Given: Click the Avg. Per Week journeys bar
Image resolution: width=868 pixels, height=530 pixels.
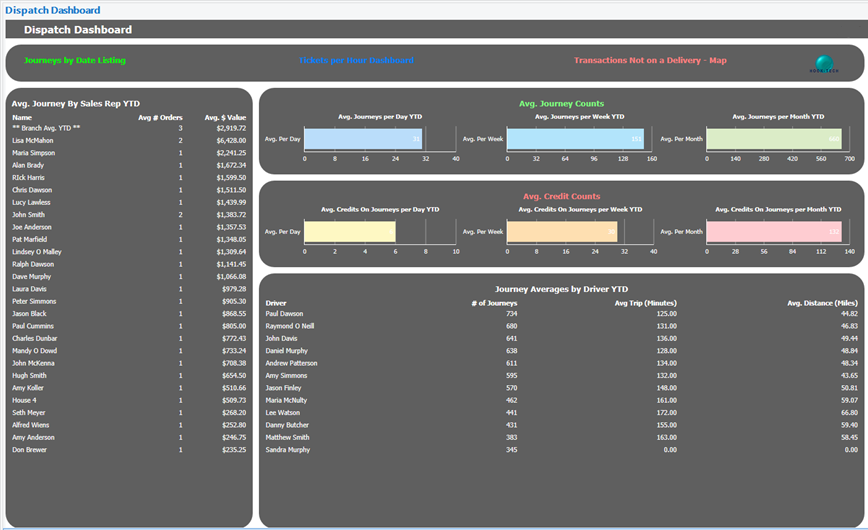Looking at the screenshot, I should click(575, 139).
